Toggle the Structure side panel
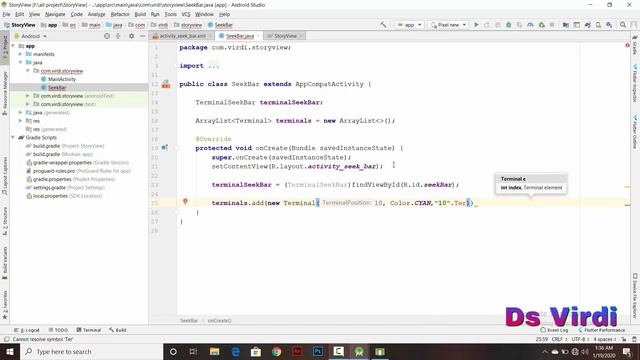 (x=5, y=221)
